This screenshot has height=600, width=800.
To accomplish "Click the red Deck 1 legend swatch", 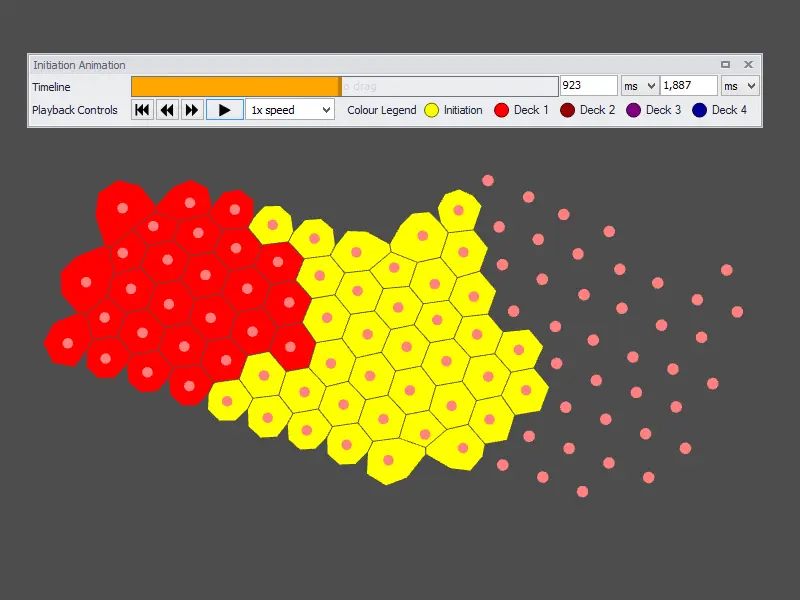I will point(502,110).
